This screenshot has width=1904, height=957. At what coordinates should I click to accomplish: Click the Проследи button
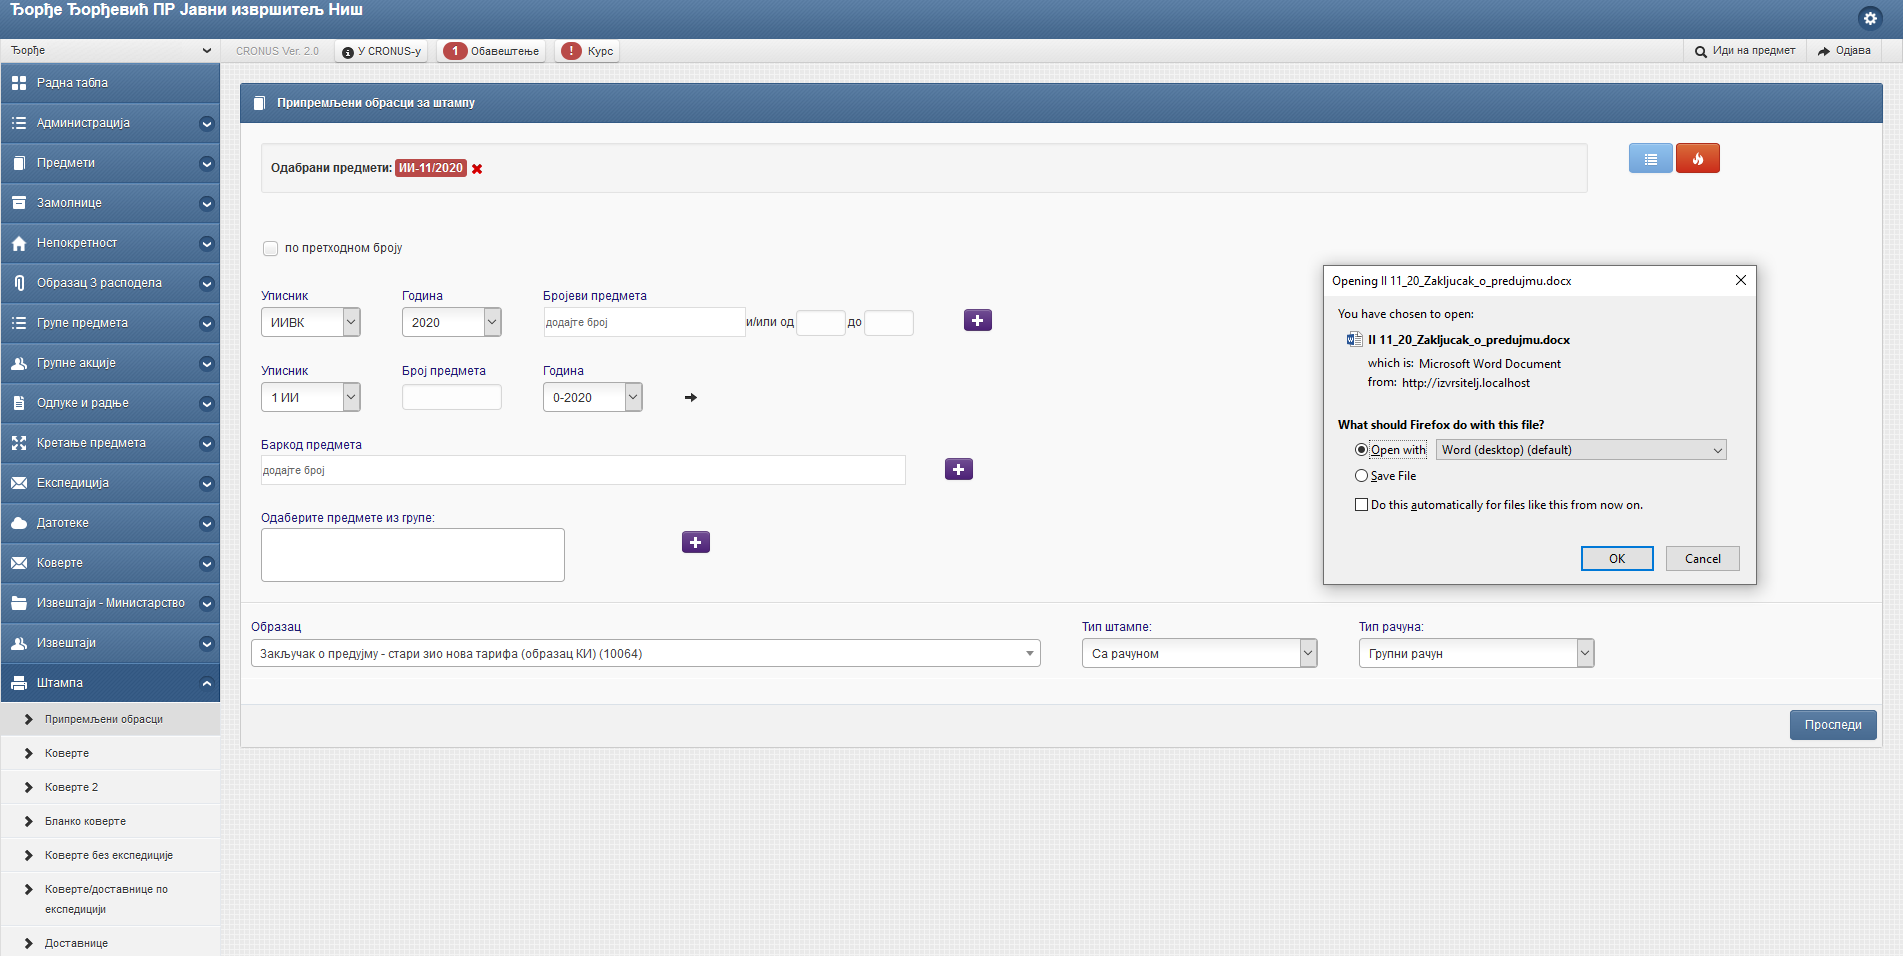1832,725
